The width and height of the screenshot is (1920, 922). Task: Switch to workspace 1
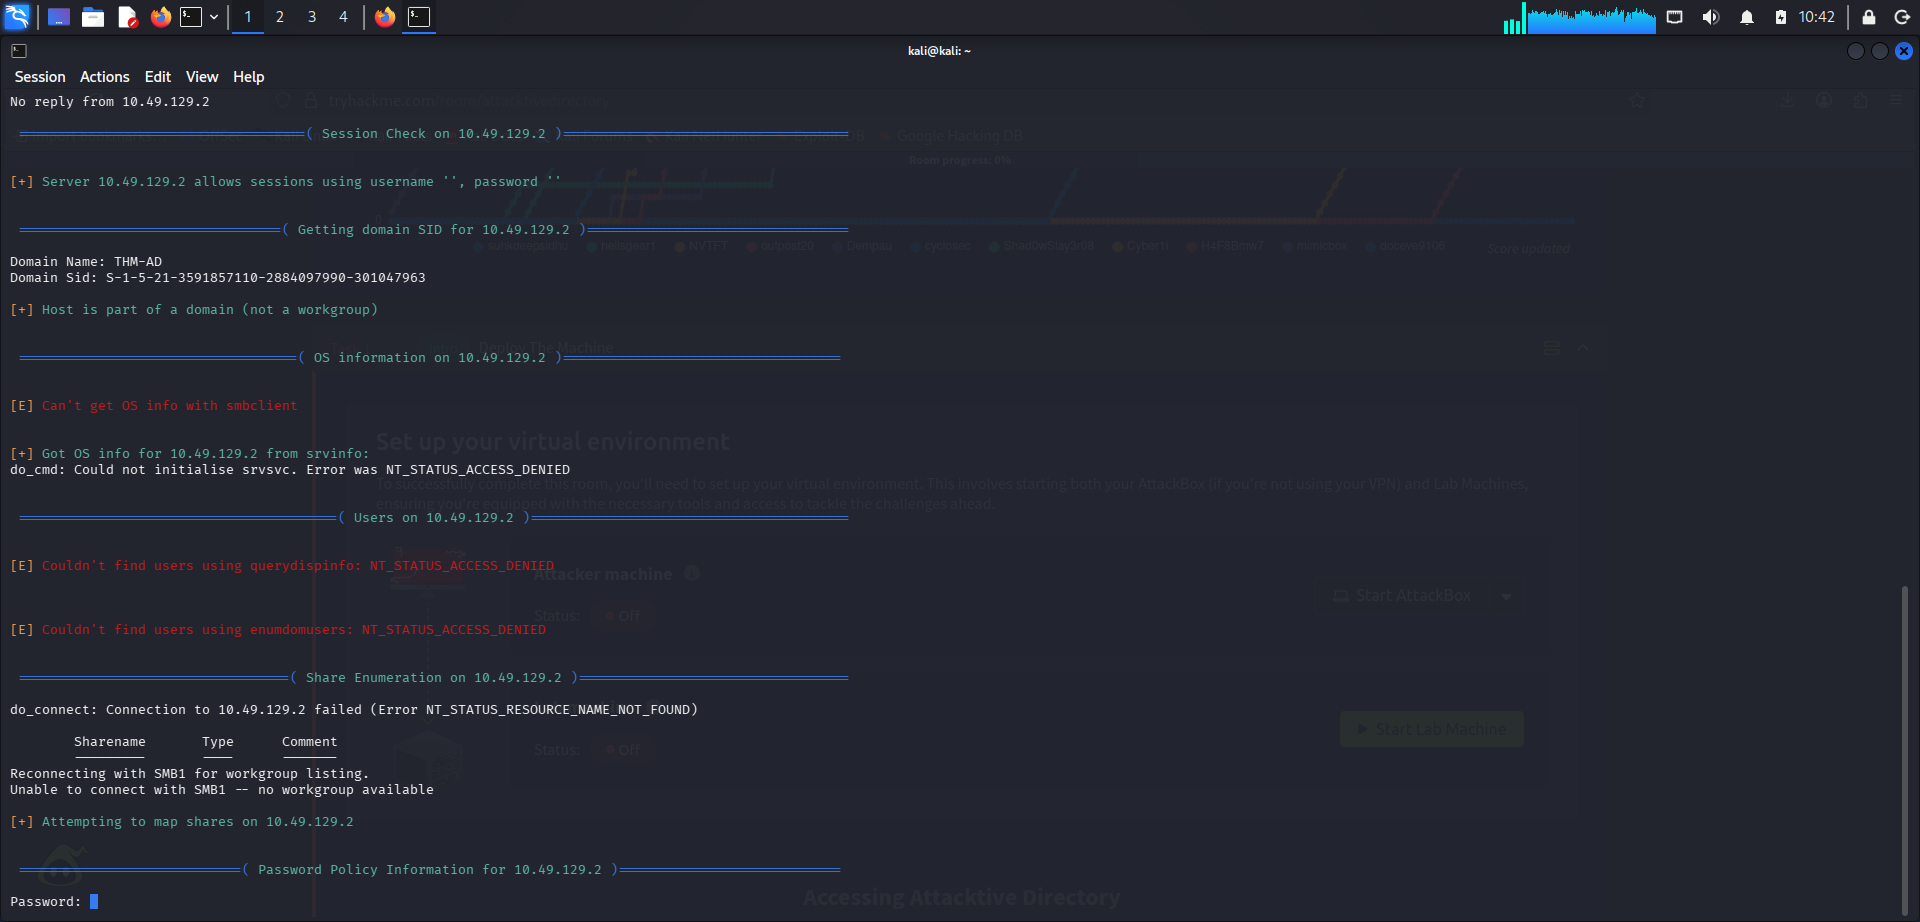[248, 17]
